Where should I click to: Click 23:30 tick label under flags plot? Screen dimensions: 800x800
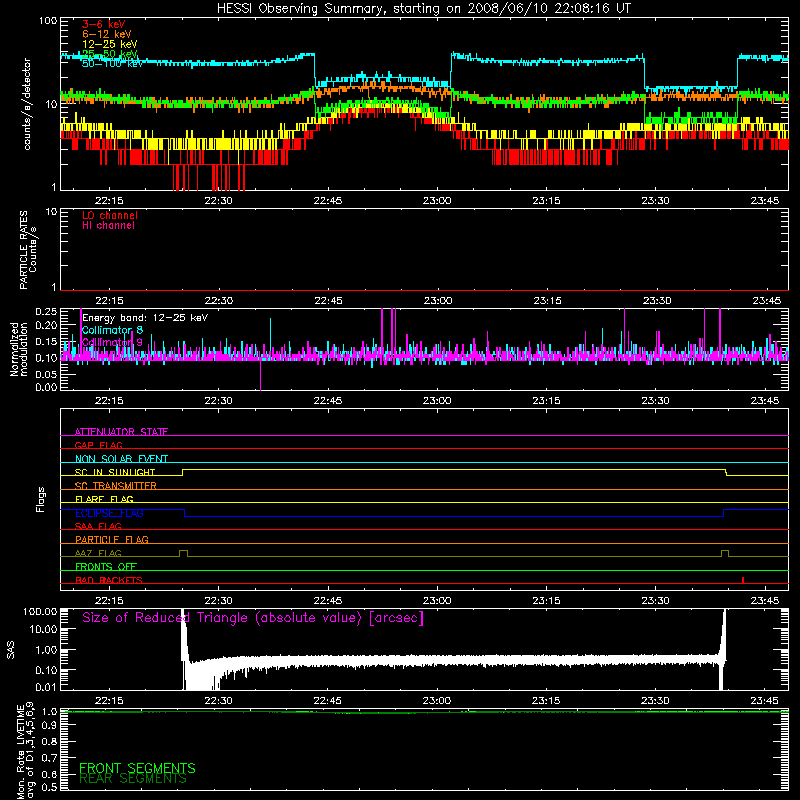tap(656, 601)
